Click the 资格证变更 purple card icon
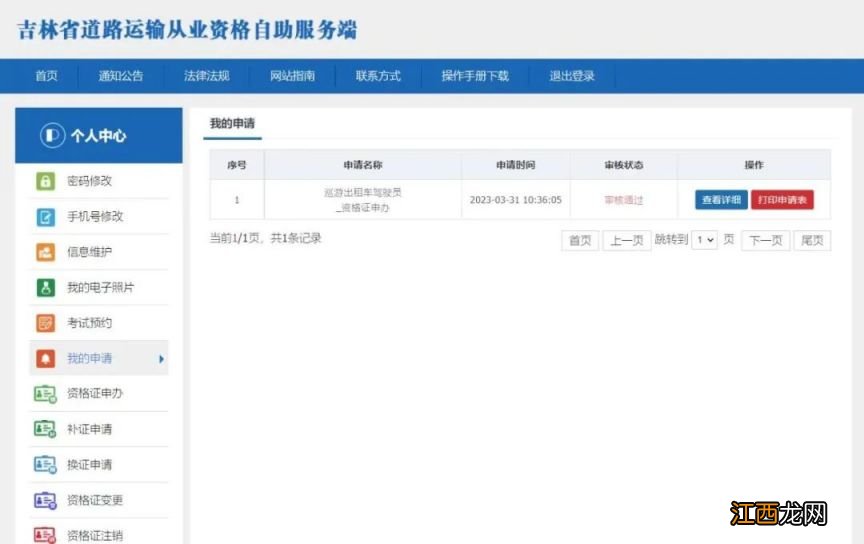The width and height of the screenshot is (864, 544). pos(45,500)
